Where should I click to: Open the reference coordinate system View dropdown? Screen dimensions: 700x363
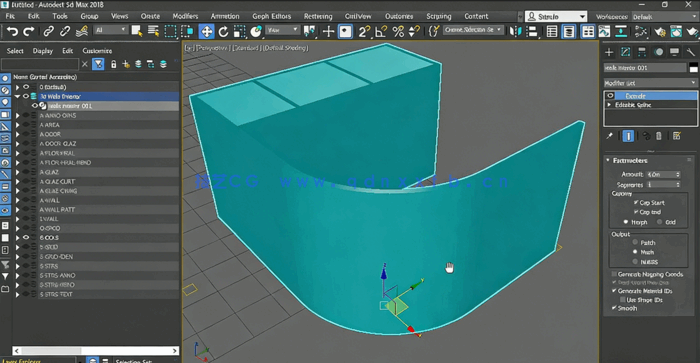[283, 30]
